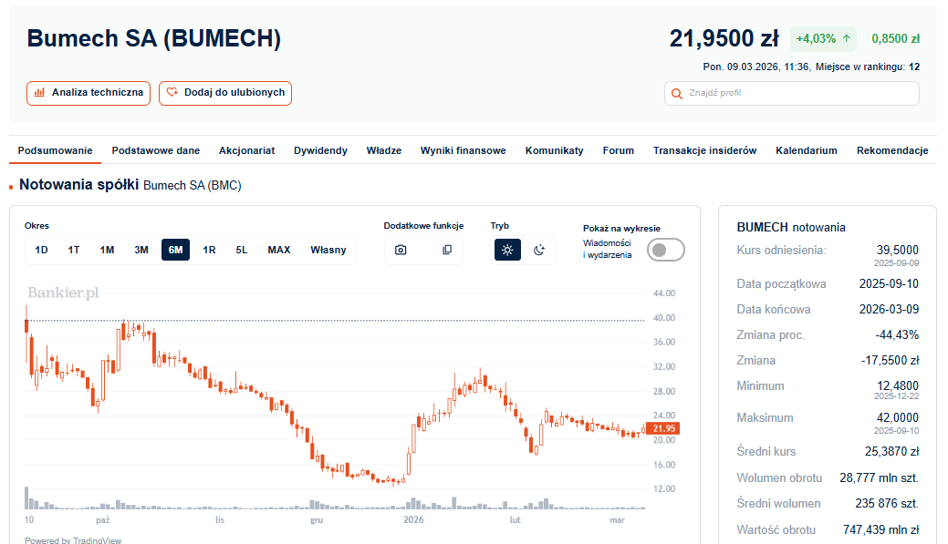Click the Minimum value 12,4800
Image resolution: width=948 pixels, height=544 pixels.
coord(898,385)
